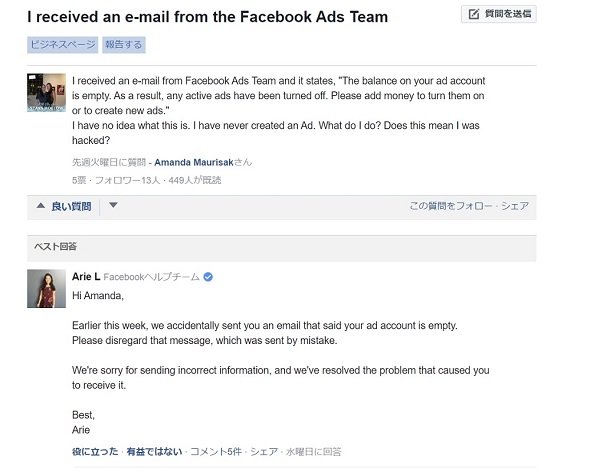590x472 pixels.
Task: Mark as 良い質問
Action: tap(71, 206)
